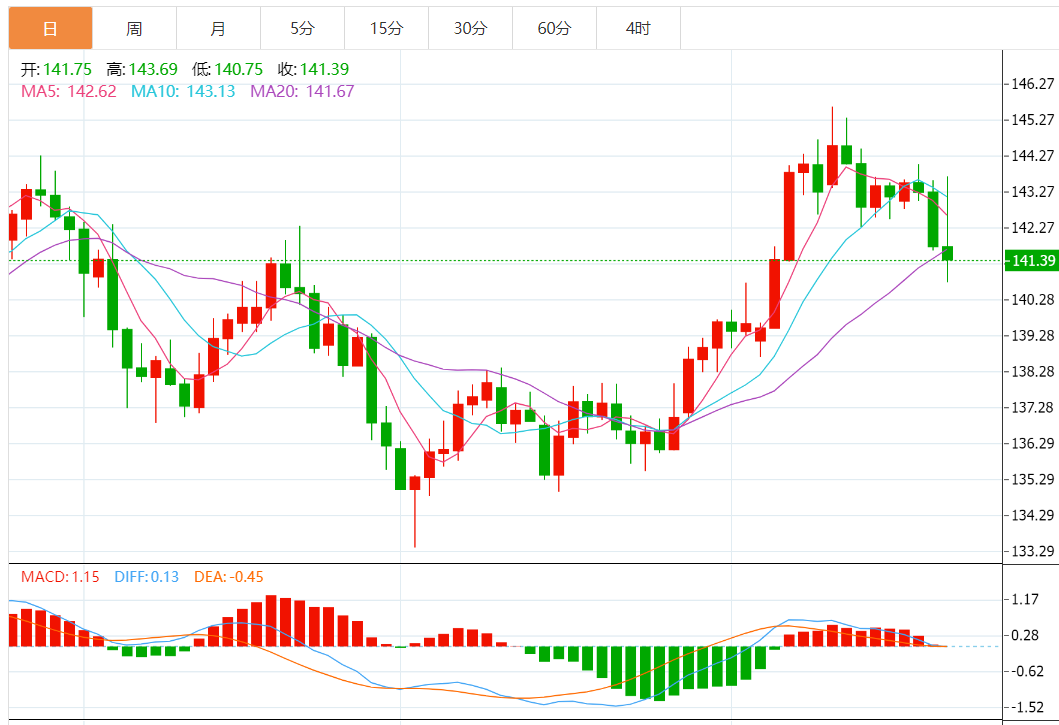Click the 143.27 price axis label
The height and width of the screenshot is (725, 1059).
point(1032,191)
